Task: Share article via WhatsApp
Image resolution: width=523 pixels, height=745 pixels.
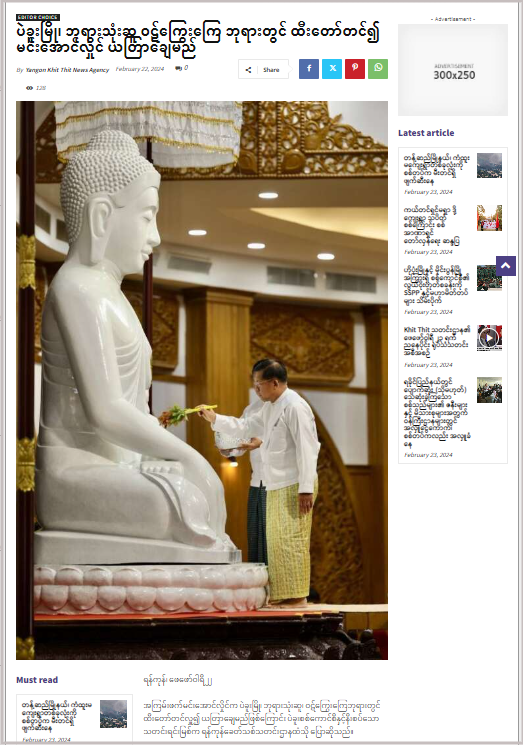Action: [x=378, y=68]
